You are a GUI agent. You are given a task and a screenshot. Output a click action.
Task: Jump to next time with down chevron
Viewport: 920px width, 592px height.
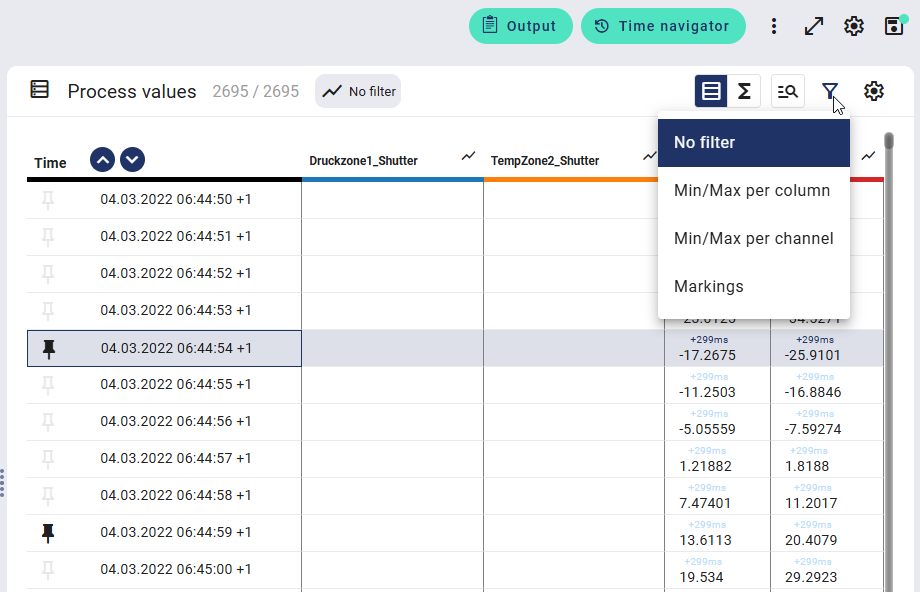tap(133, 159)
